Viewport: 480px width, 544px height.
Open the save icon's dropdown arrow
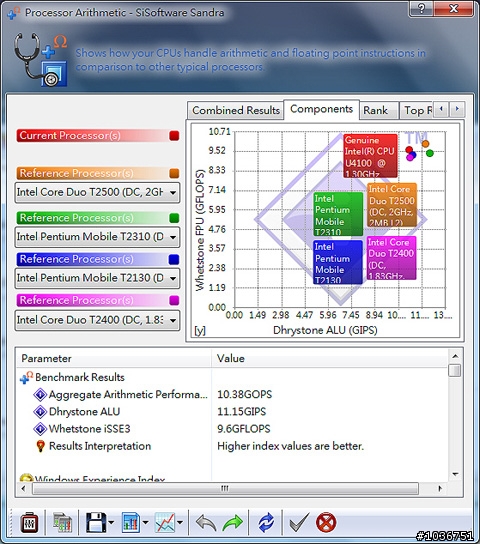(111, 522)
